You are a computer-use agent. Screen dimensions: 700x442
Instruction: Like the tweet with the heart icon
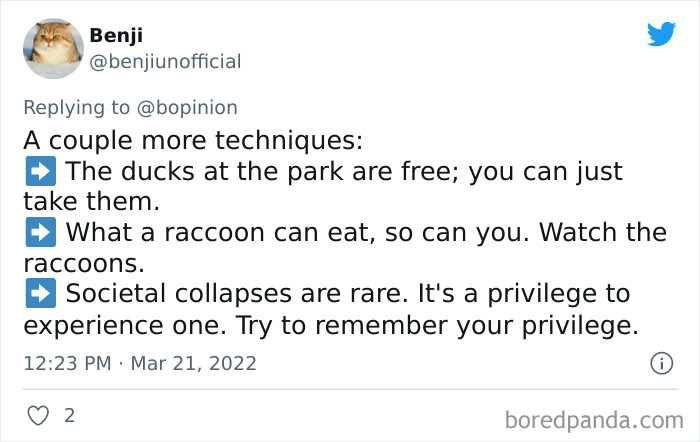36,413
